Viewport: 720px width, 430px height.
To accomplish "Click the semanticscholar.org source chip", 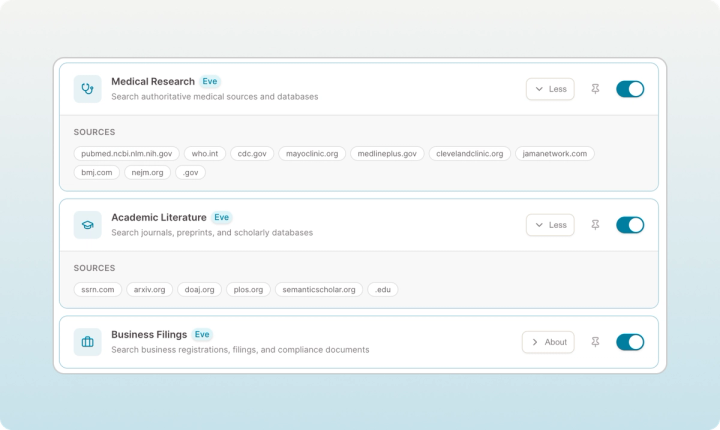I will pos(319,289).
